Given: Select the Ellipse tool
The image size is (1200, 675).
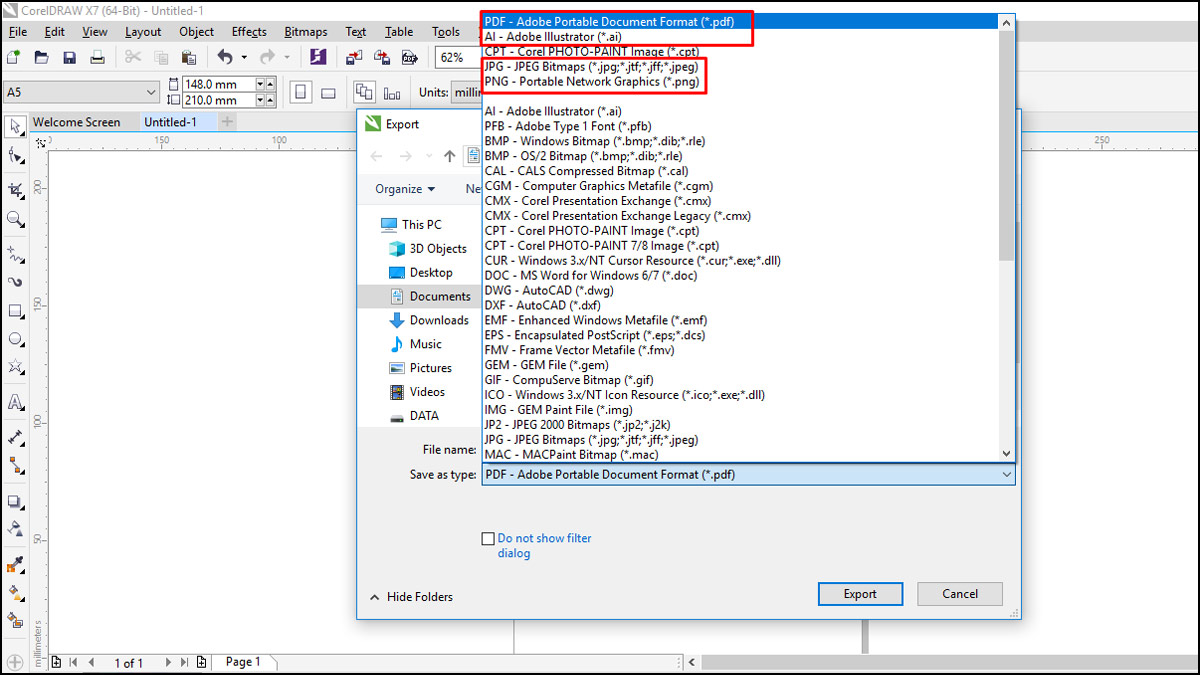Looking at the screenshot, I should coord(15,340).
